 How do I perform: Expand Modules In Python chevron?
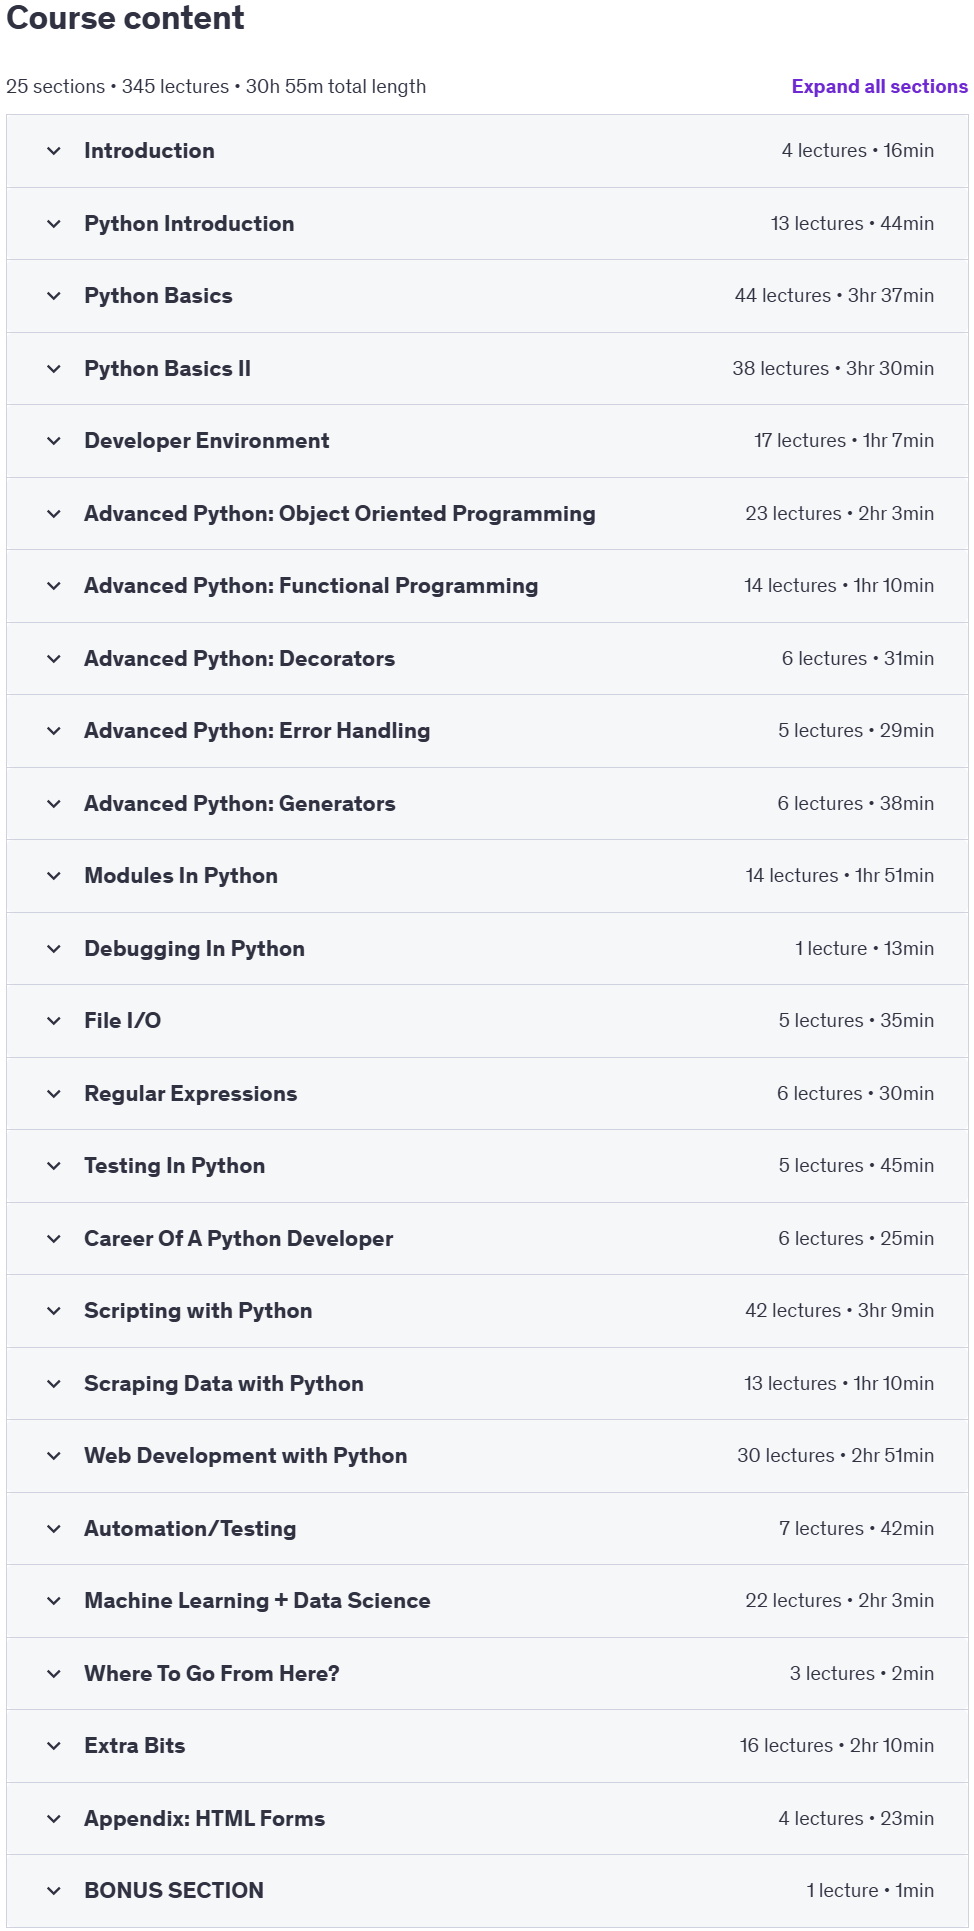pos(54,876)
